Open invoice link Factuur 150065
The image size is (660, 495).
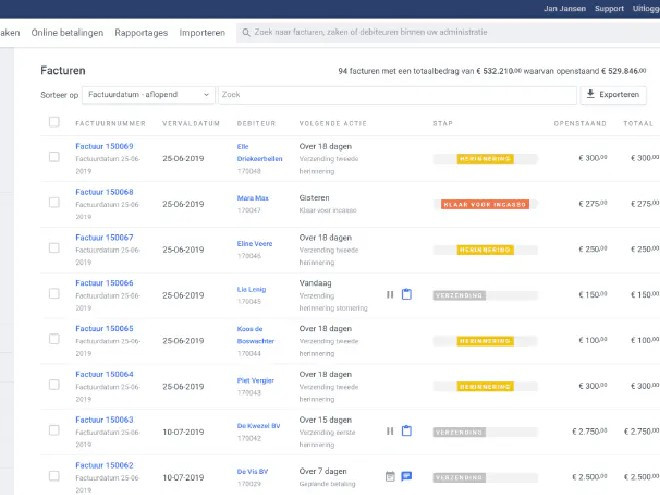click(x=104, y=328)
